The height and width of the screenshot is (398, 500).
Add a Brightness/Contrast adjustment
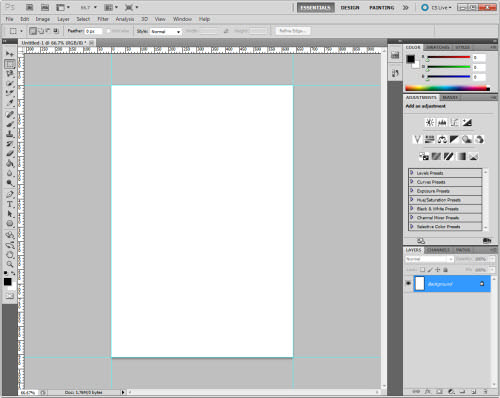pos(430,122)
